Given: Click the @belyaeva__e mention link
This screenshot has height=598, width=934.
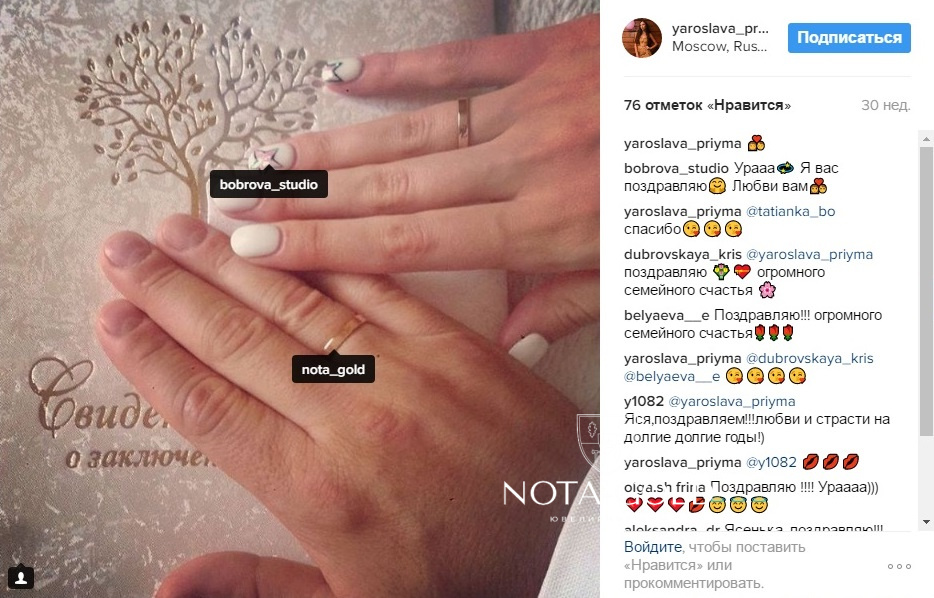Looking at the screenshot, I should (672, 376).
